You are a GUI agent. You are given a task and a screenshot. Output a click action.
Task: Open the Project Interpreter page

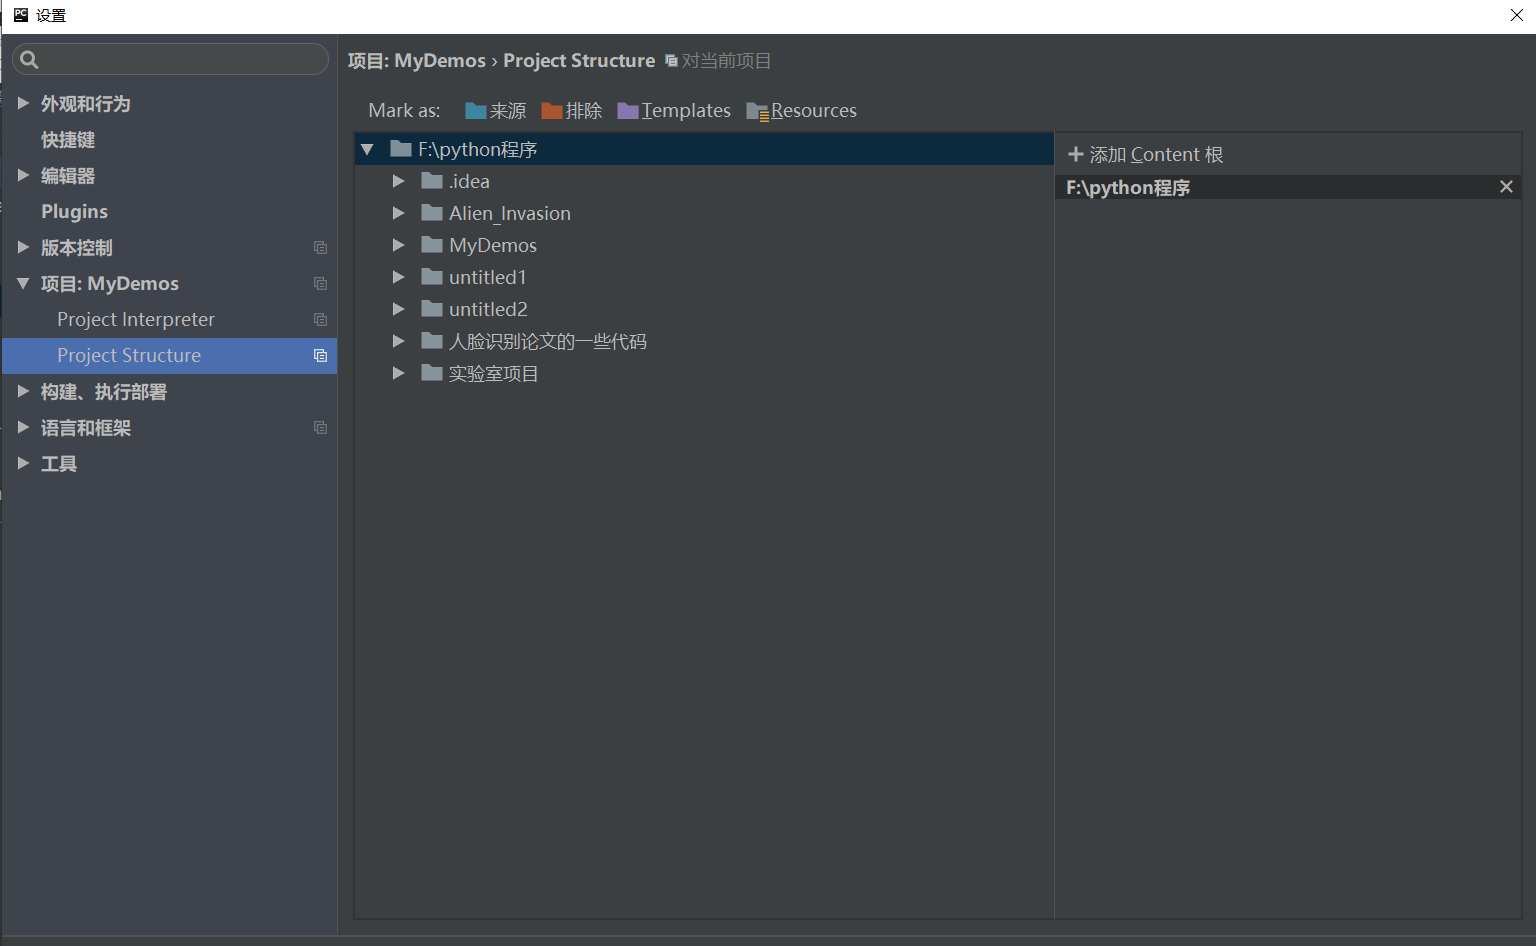point(136,319)
